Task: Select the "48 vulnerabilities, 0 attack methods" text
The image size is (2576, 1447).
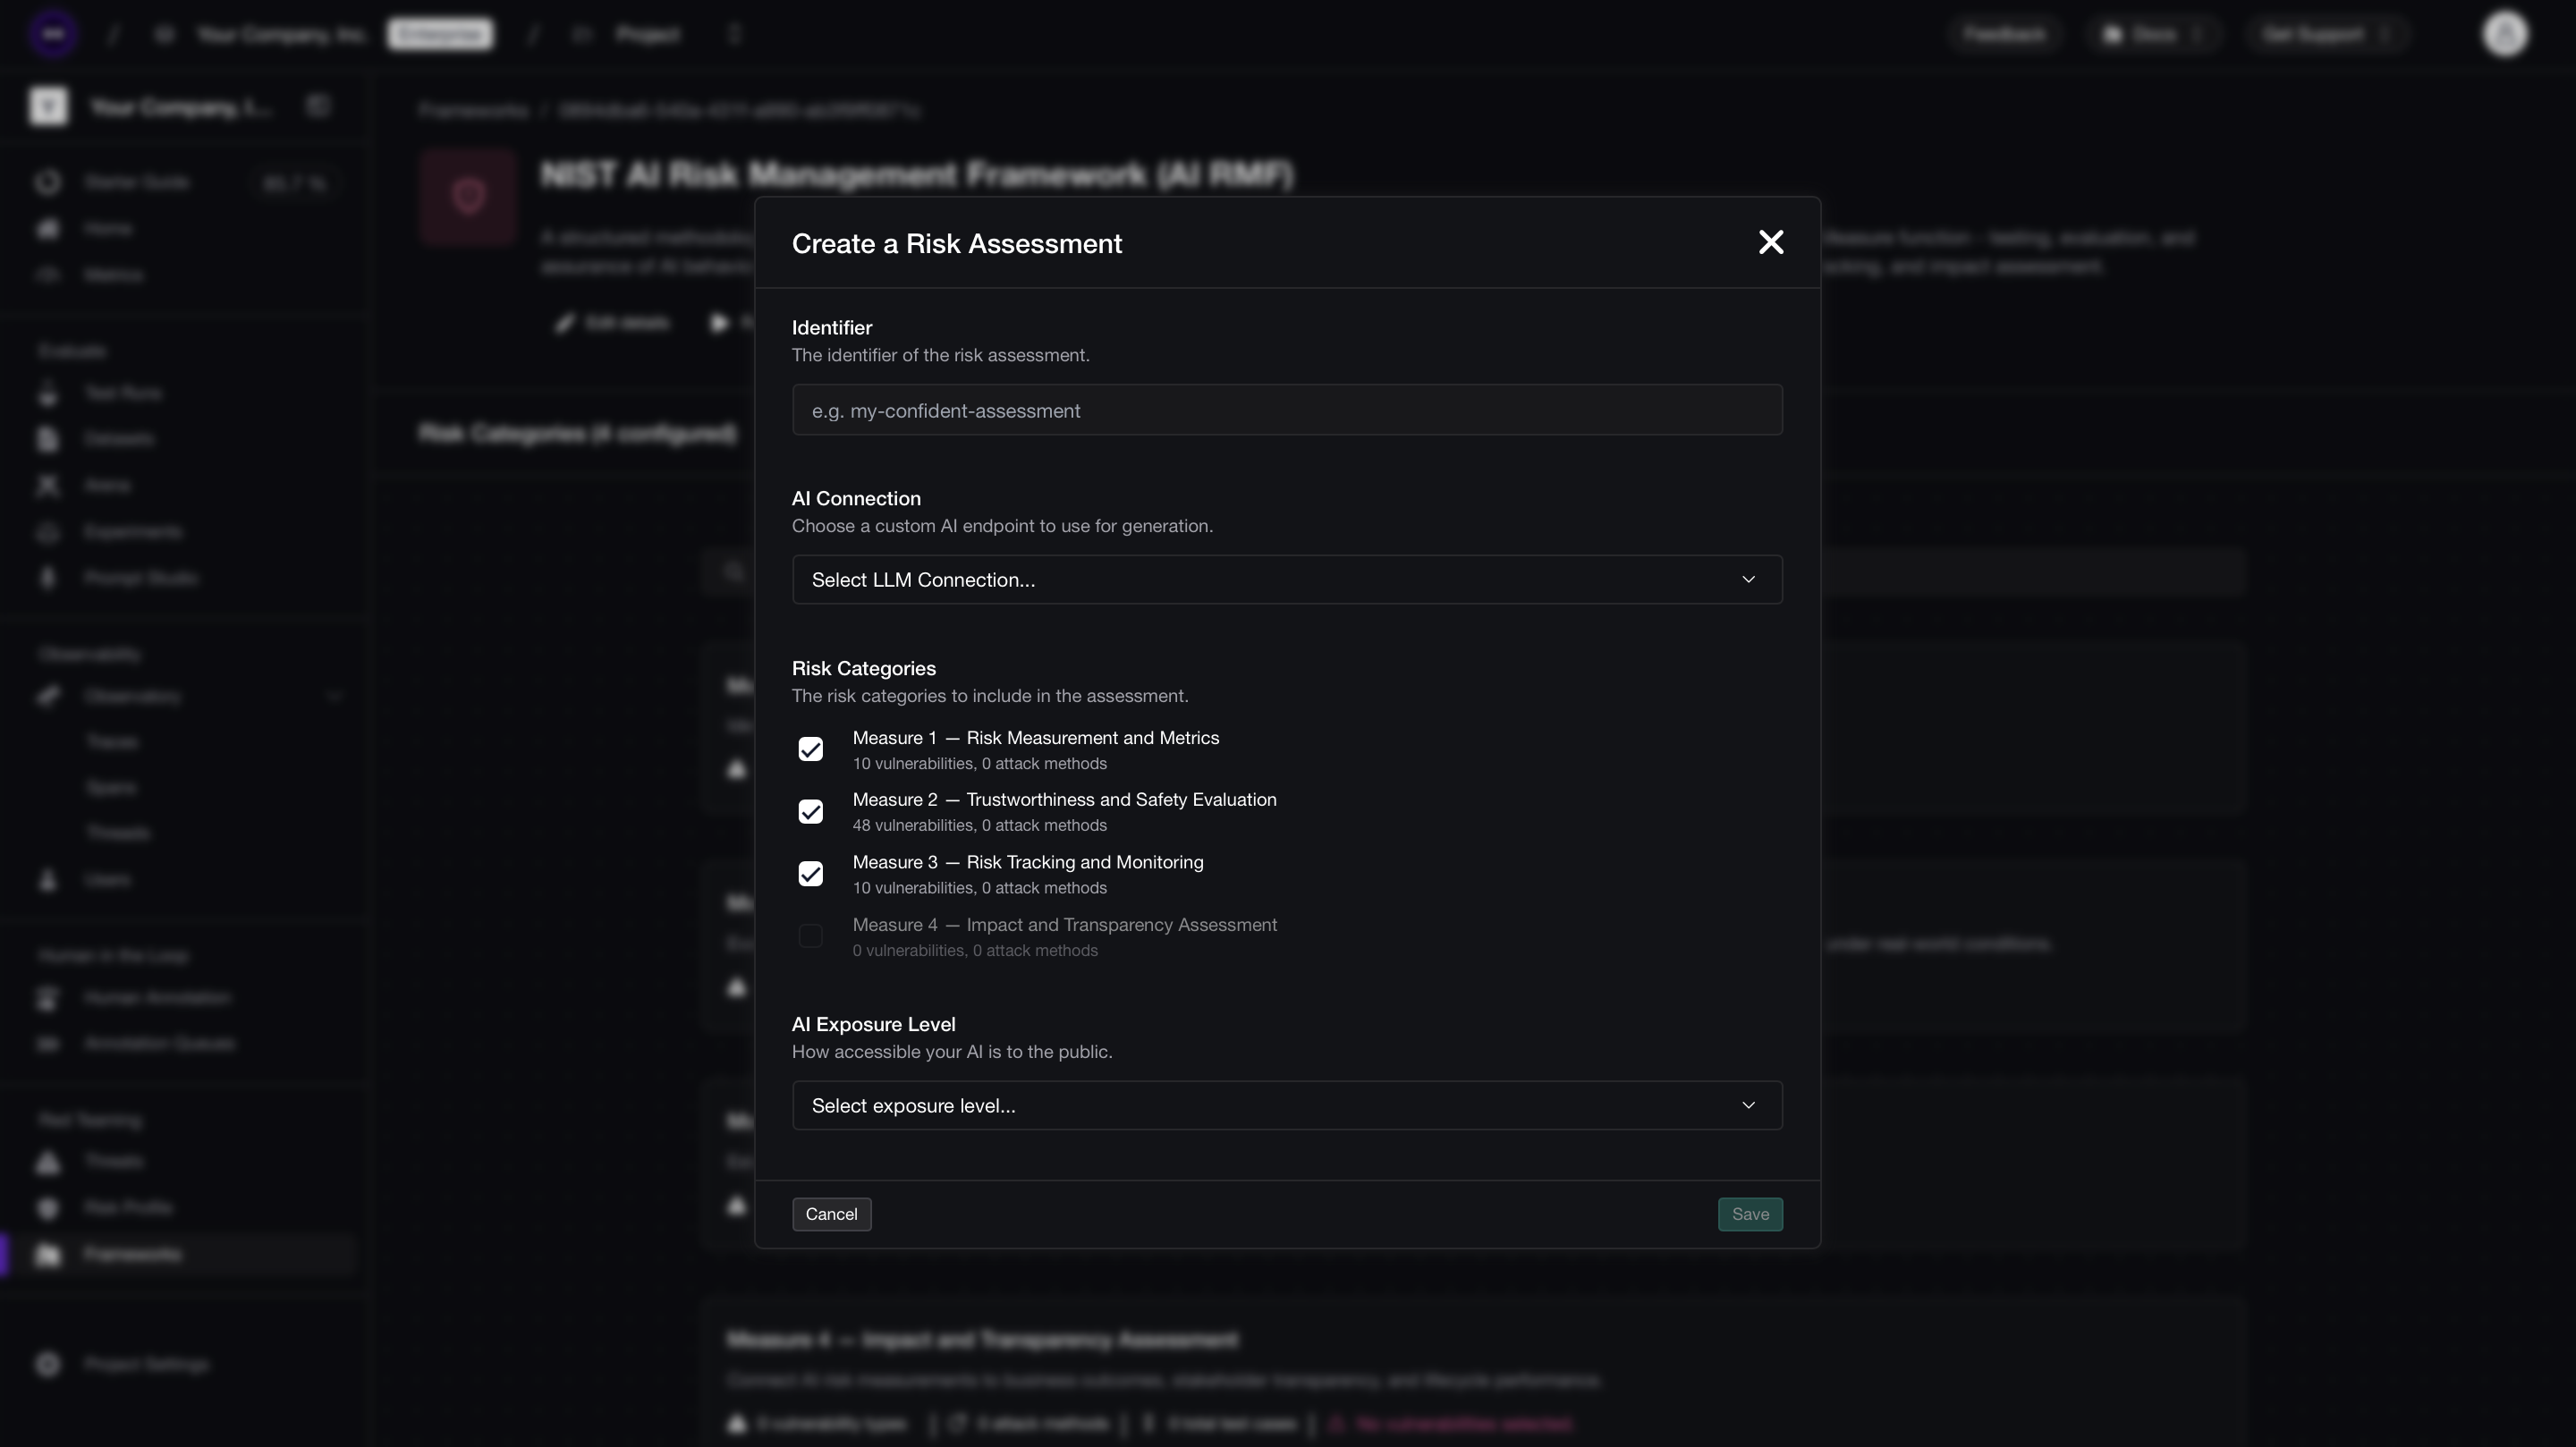Action: pos(979,825)
